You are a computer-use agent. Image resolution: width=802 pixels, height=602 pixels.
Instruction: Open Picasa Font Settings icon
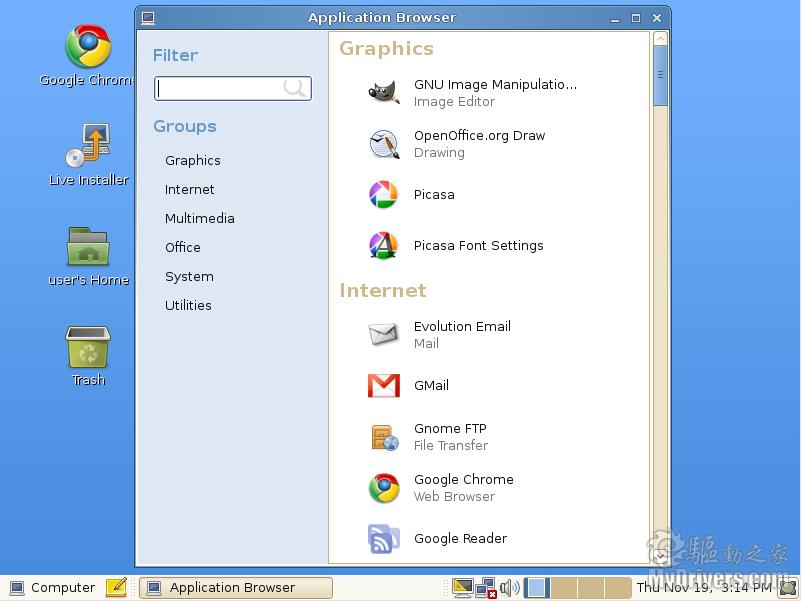(384, 246)
